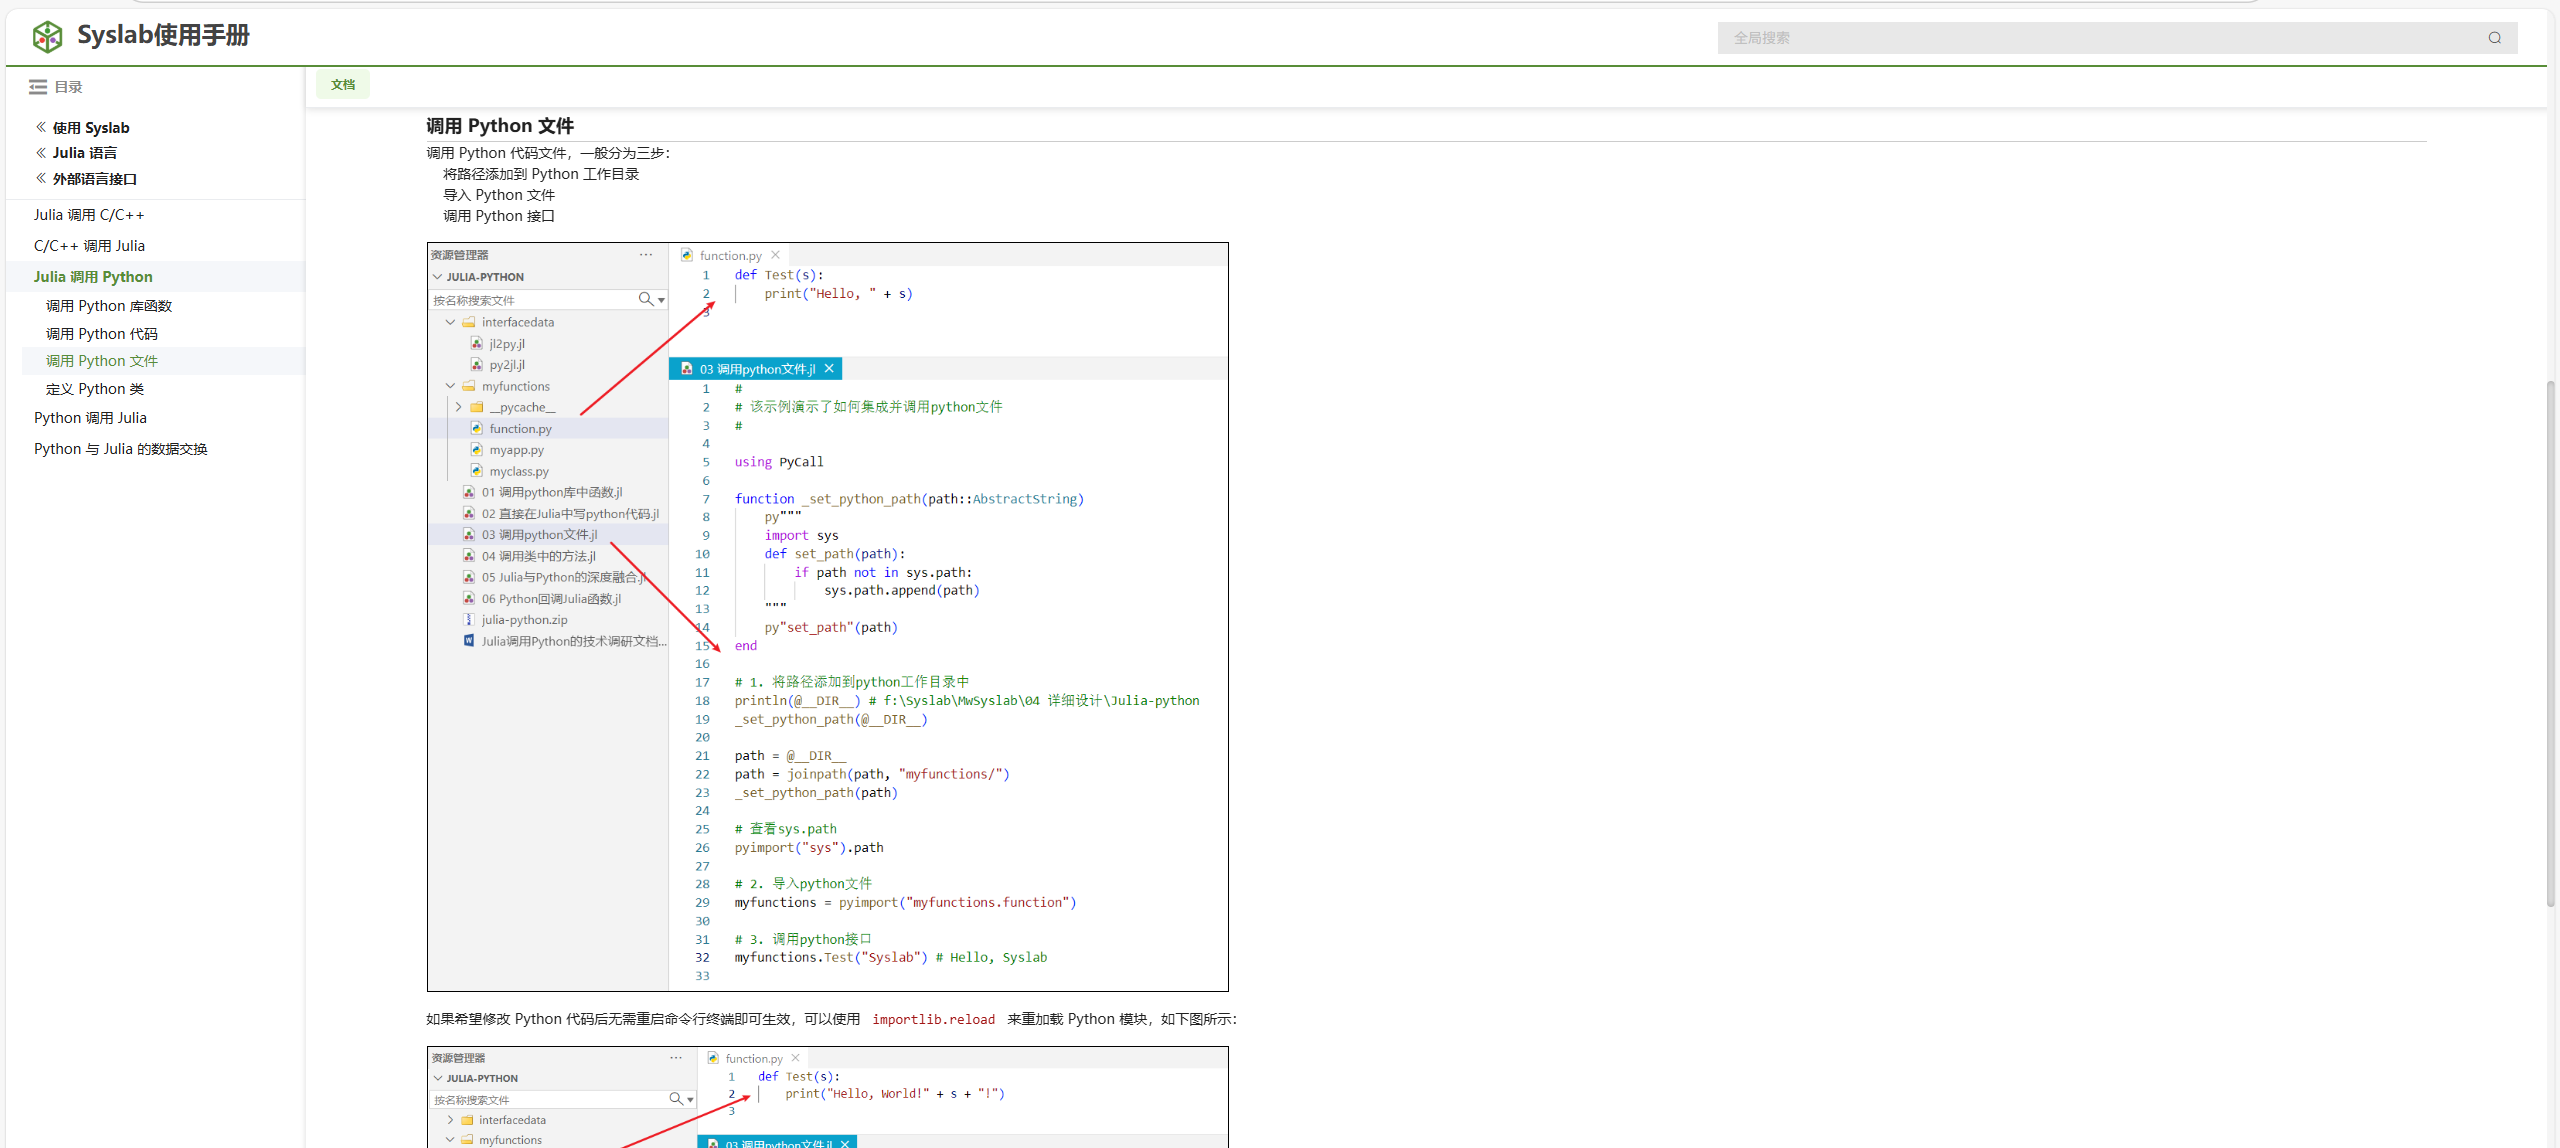Click the 使用 Syslab breadcrumb text
The width and height of the screenshot is (2560, 1148).
pos(91,128)
